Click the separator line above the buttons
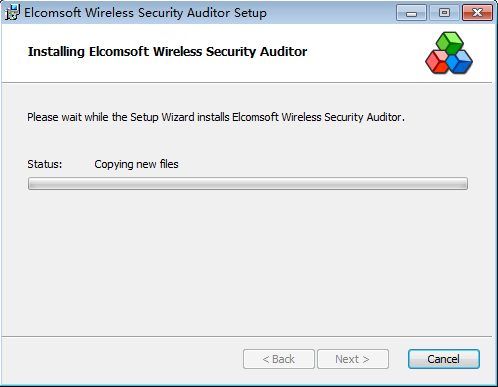Screen dimensions: 498x387 pyautogui.click(x=247, y=336)
